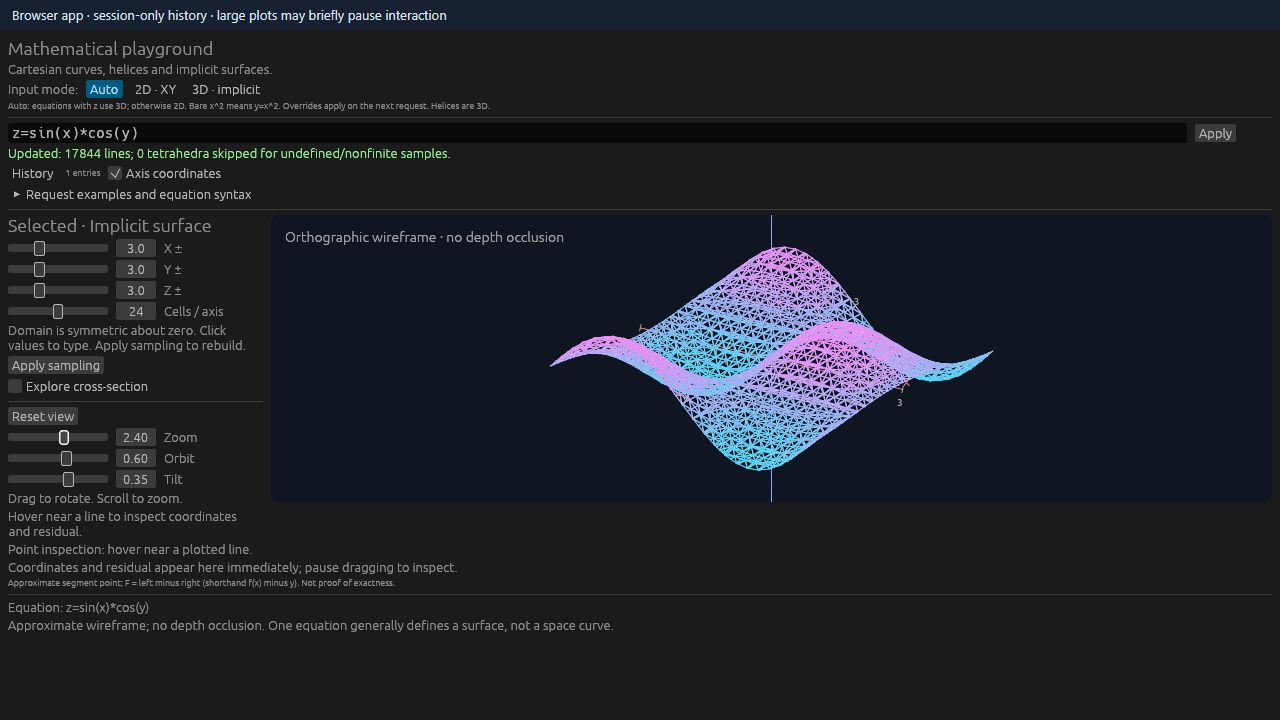Apply the entered equation
The height and width of the screenshot is (720, 1280).
point(1215,133)
